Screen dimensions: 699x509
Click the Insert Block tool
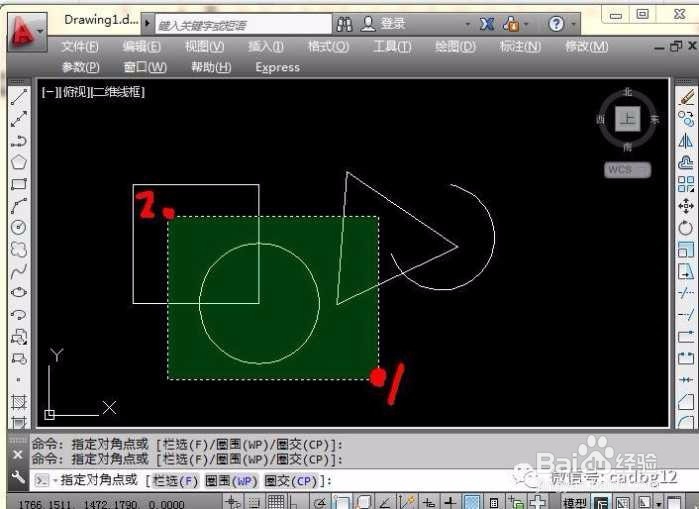[19, 337]
